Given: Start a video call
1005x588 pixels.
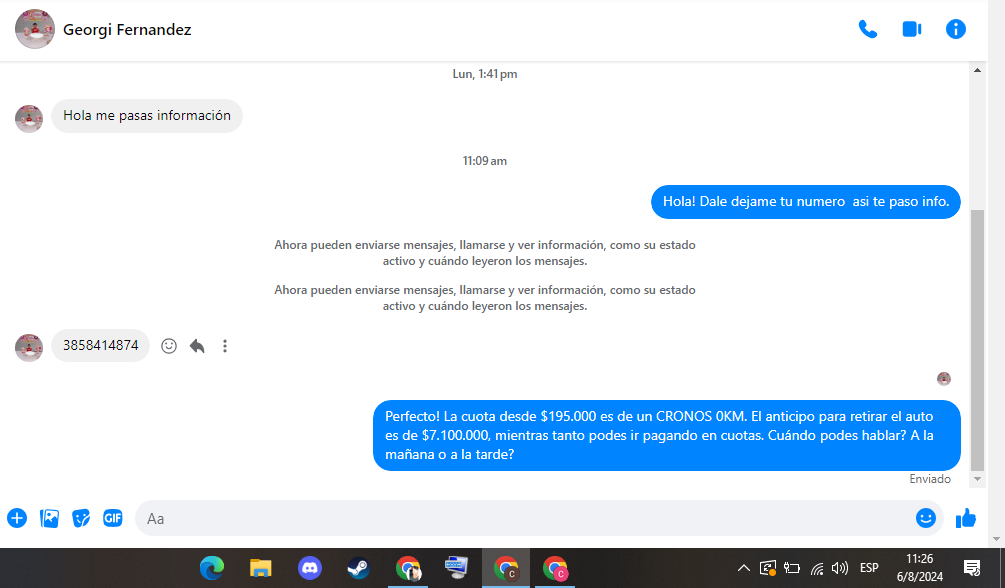Looking at the screenshot, I should pos(911,29).
